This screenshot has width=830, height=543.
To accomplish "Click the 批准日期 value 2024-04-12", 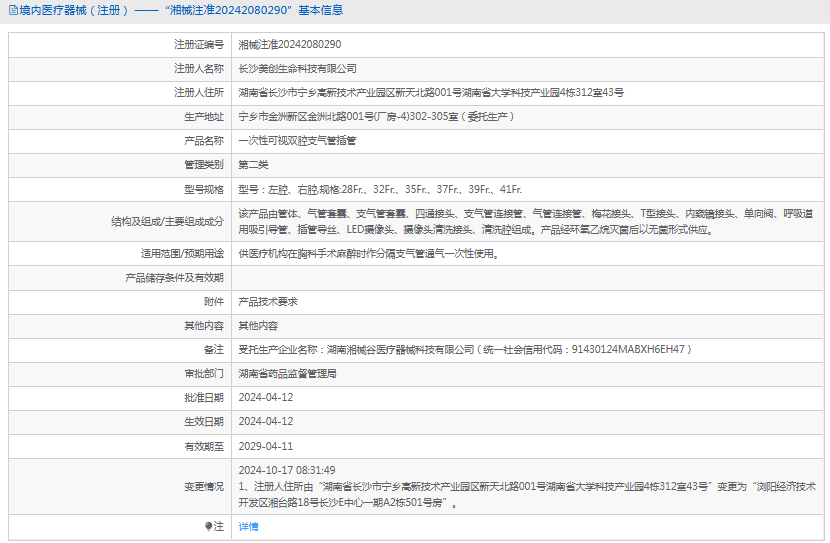I will [x=266, y=398].
